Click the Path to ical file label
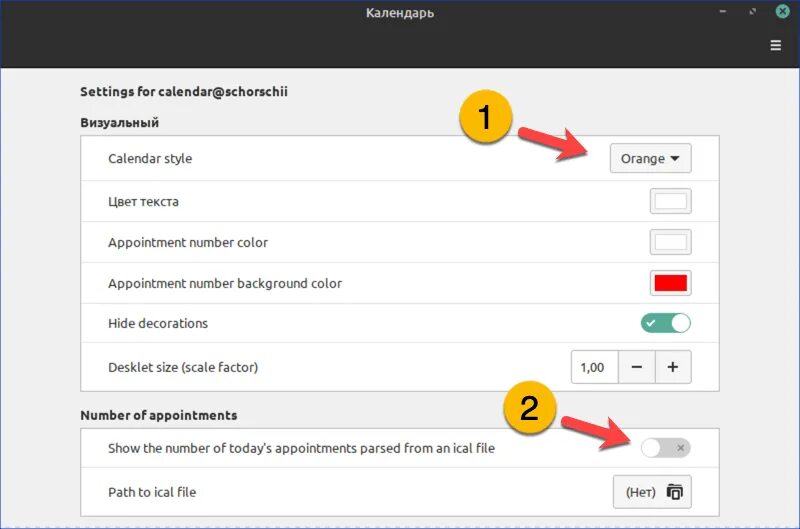The height and width of the screenshot is (529, 800). tap(152, 492)
